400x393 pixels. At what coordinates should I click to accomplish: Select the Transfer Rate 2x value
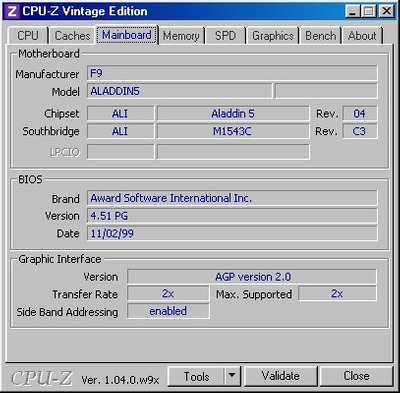pyautogui.click(x=168, y=294)
